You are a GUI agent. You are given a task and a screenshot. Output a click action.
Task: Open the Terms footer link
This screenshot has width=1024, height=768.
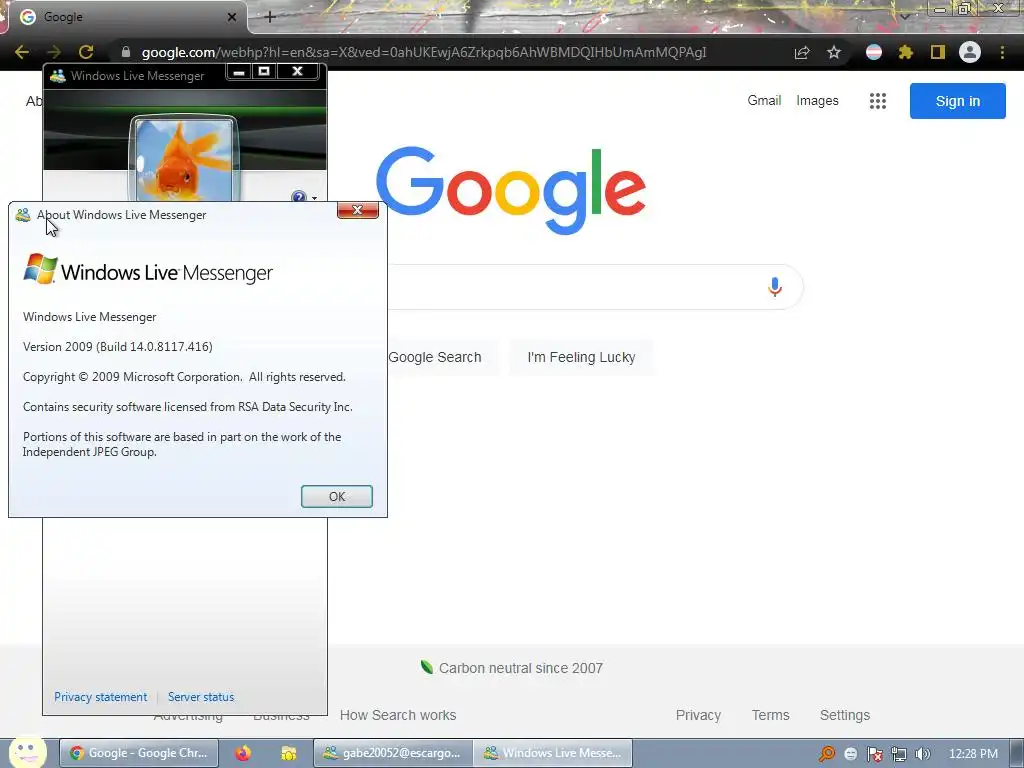pos(771,715)
